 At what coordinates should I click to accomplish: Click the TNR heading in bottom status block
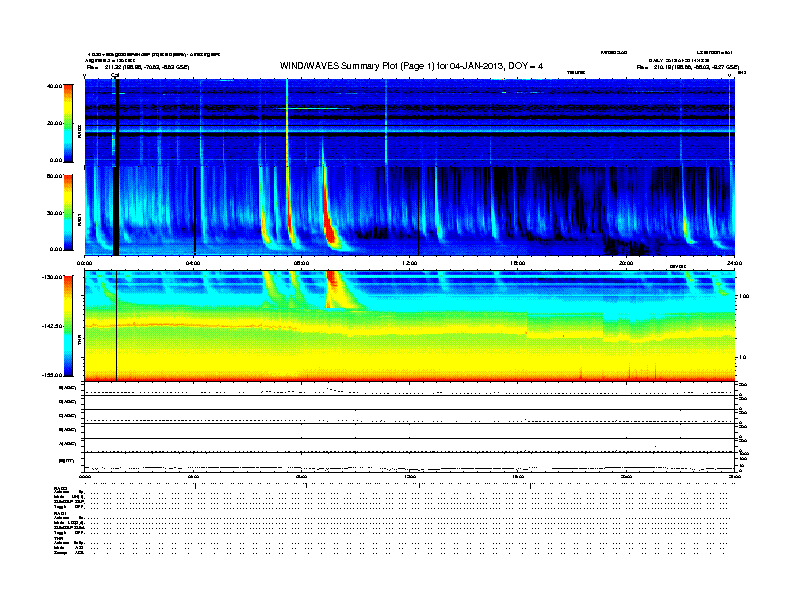58,538
